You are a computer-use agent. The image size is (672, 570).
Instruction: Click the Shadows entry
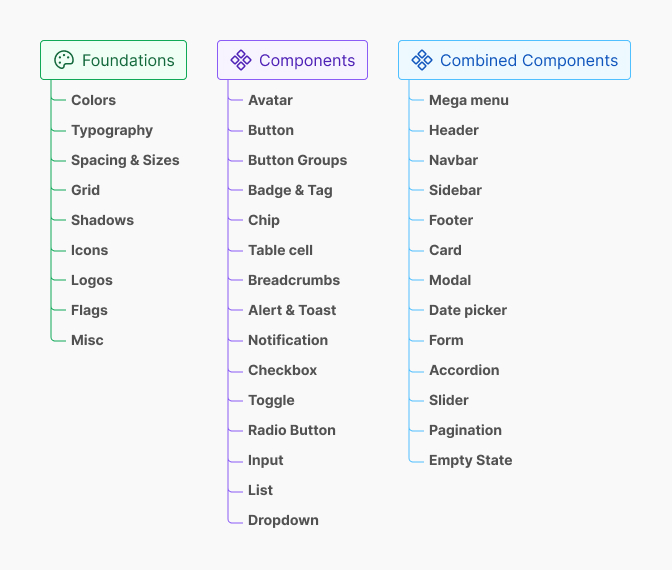(x=102, y=220)
